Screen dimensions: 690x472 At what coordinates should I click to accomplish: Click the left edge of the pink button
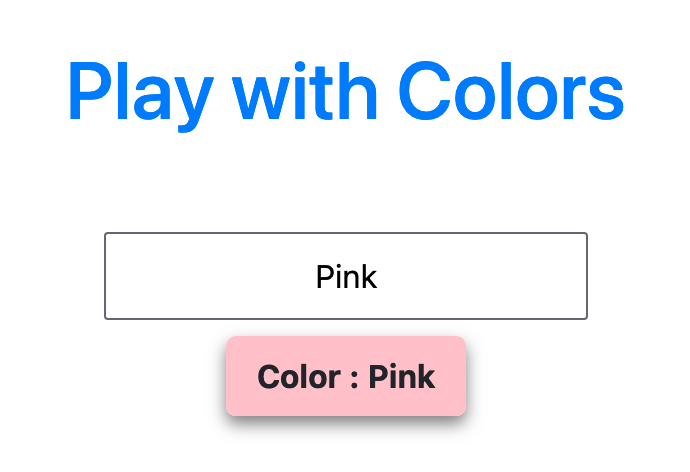[231, 376]
